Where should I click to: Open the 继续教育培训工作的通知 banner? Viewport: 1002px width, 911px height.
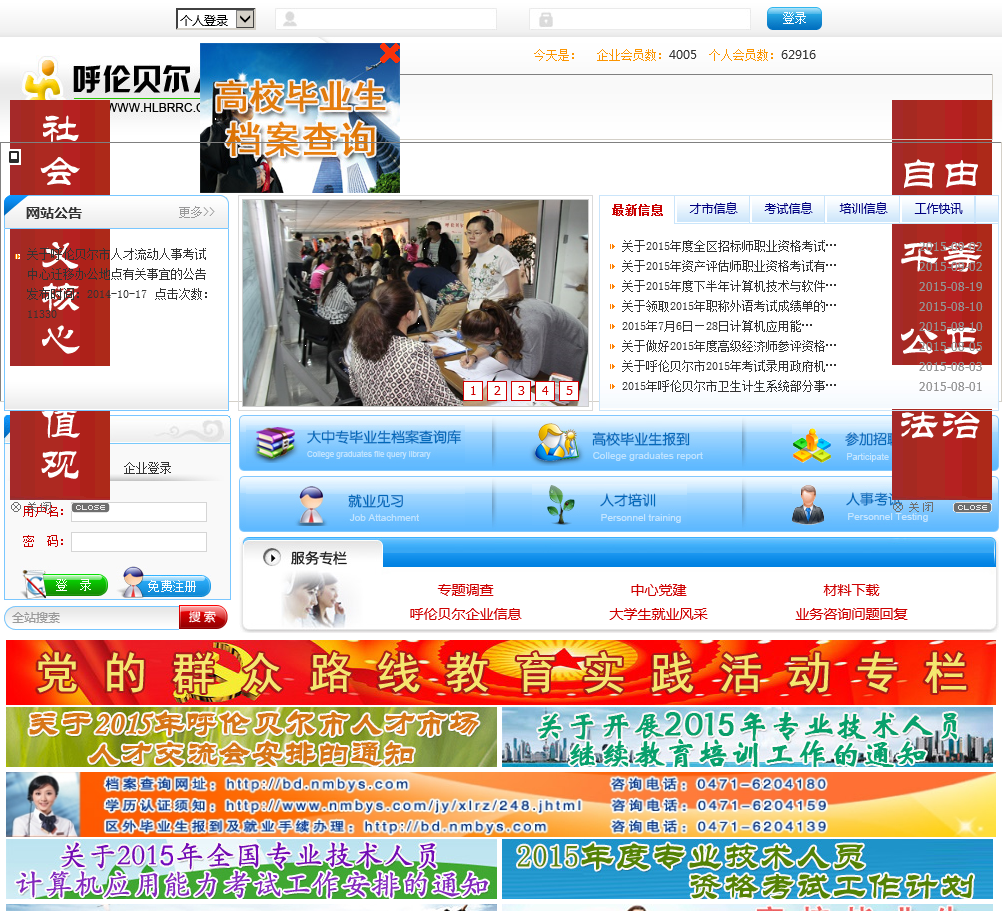[748, 737]
